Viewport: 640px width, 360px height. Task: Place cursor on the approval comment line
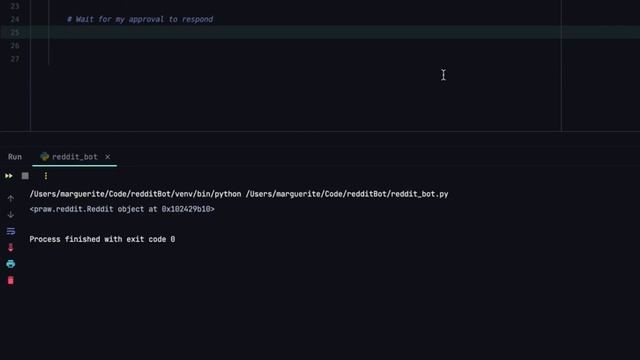click(x=140, y=19)
